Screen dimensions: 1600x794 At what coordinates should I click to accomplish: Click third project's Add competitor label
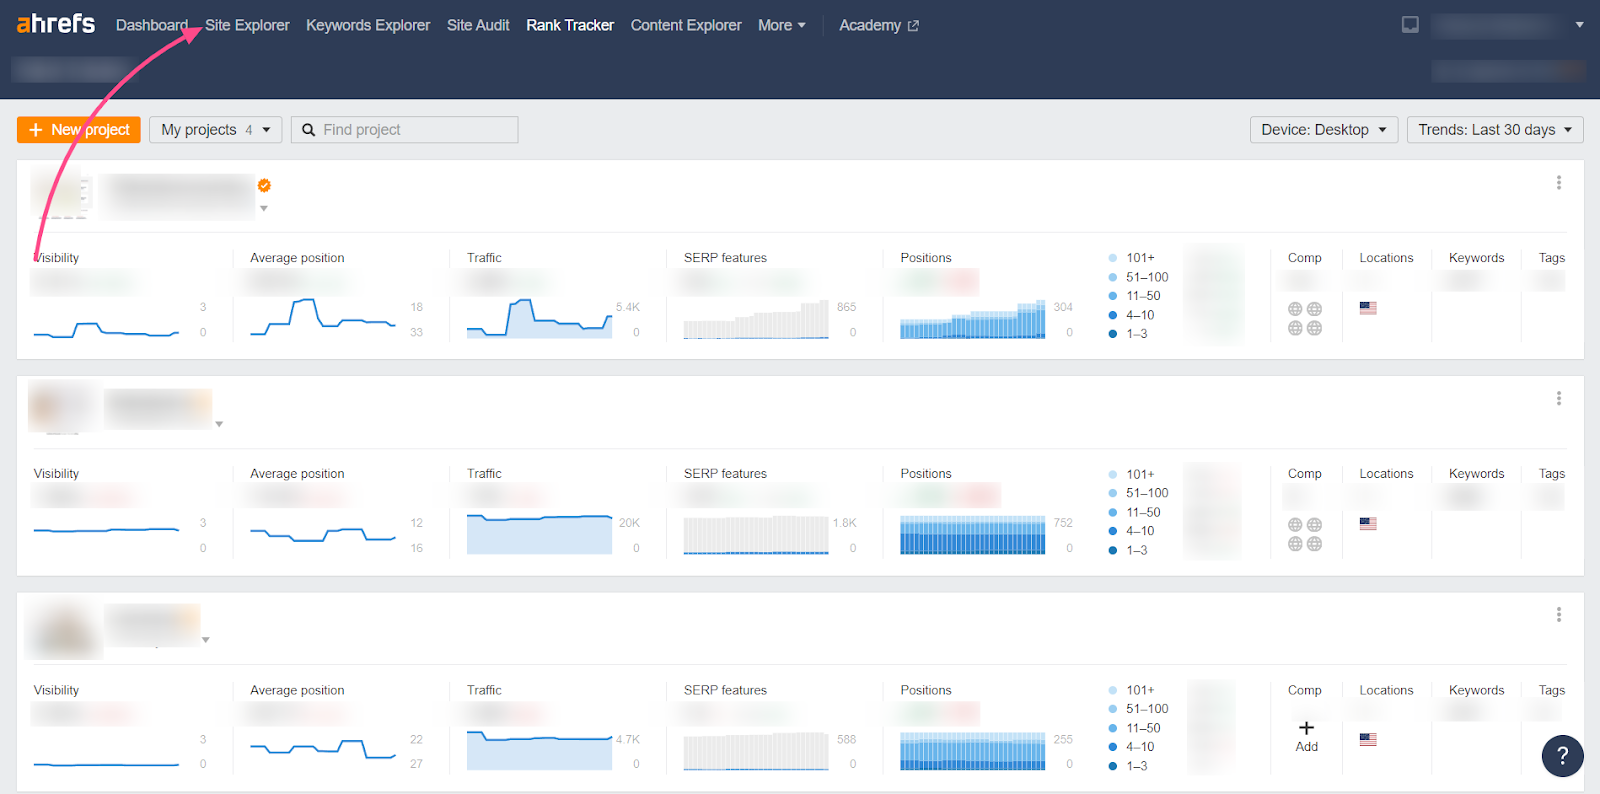click(x=1306, y=747)
